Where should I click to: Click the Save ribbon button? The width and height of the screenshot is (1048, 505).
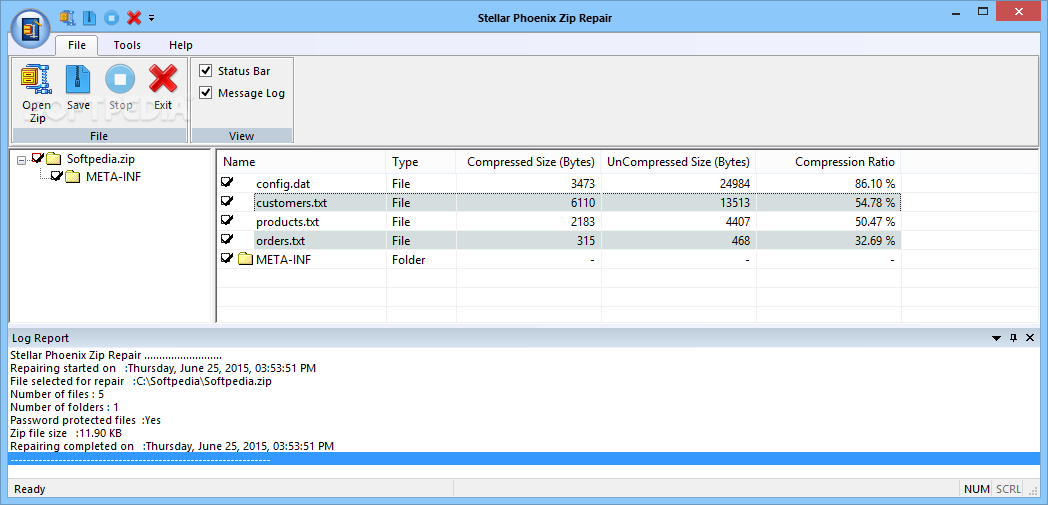point(78,88)
